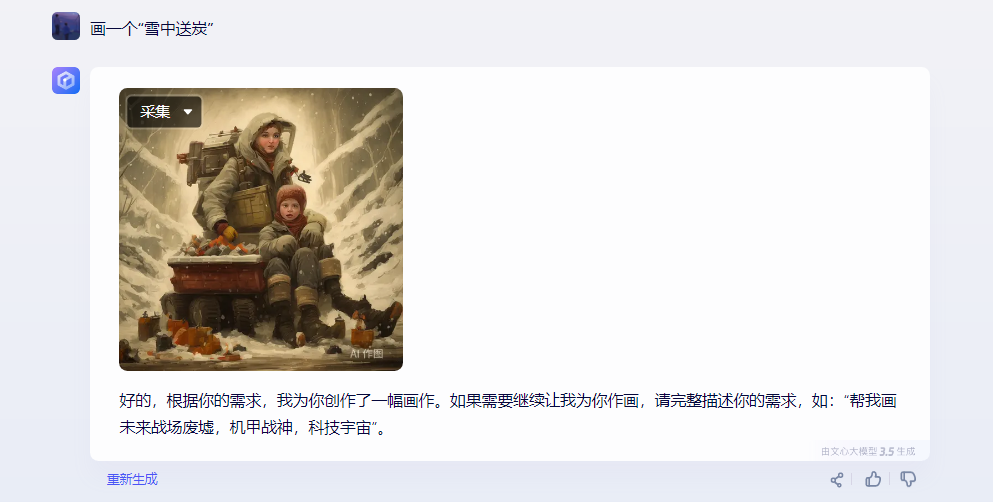Screen dimensions: 993x502
Task: Click the share icon below the response
Action: click(x=837, y=480)
